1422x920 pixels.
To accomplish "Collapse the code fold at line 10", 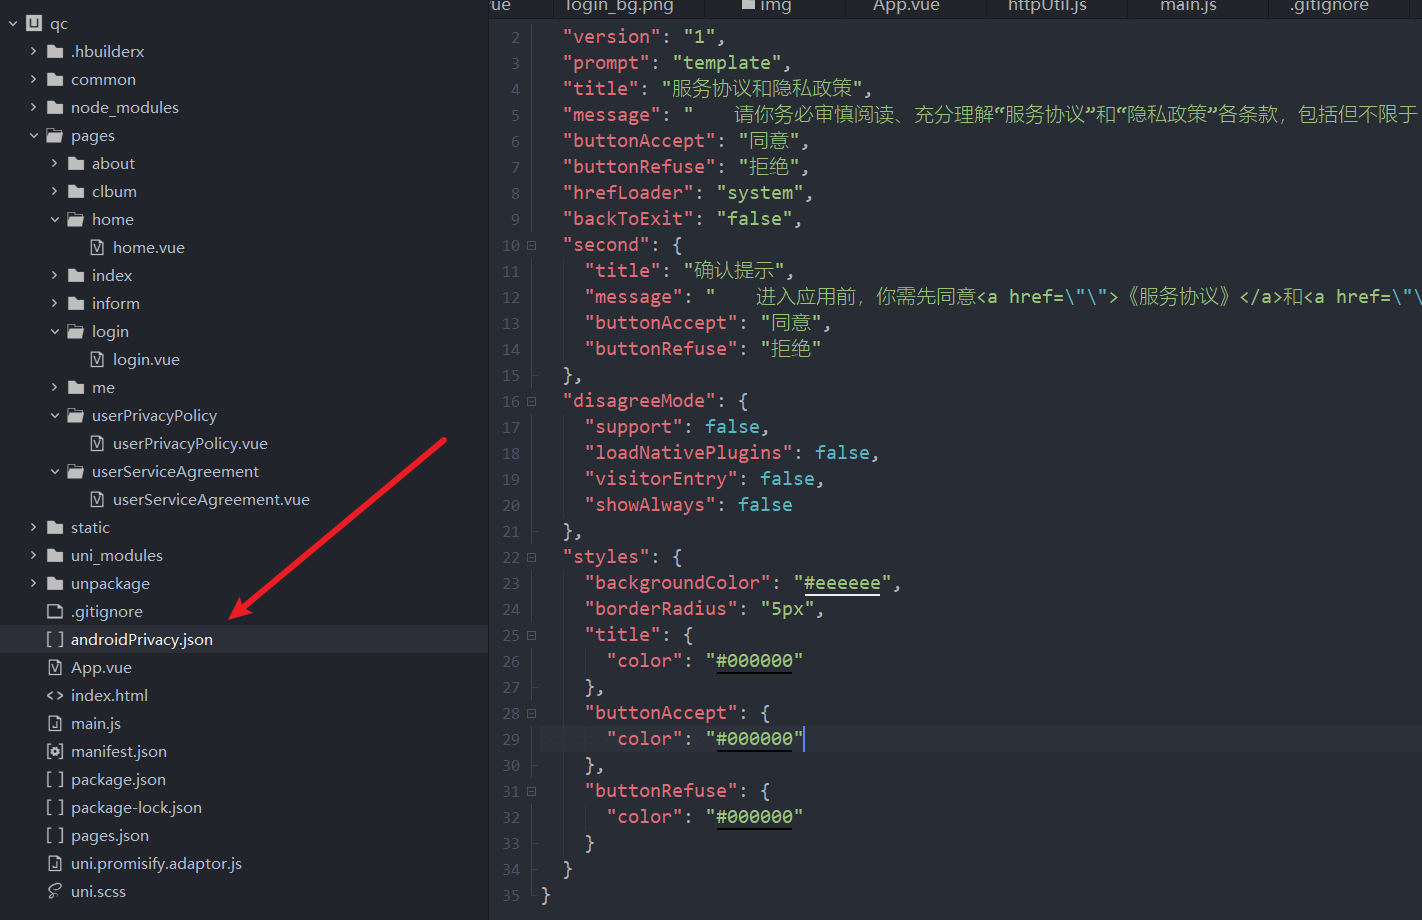I will pos(532,245).
